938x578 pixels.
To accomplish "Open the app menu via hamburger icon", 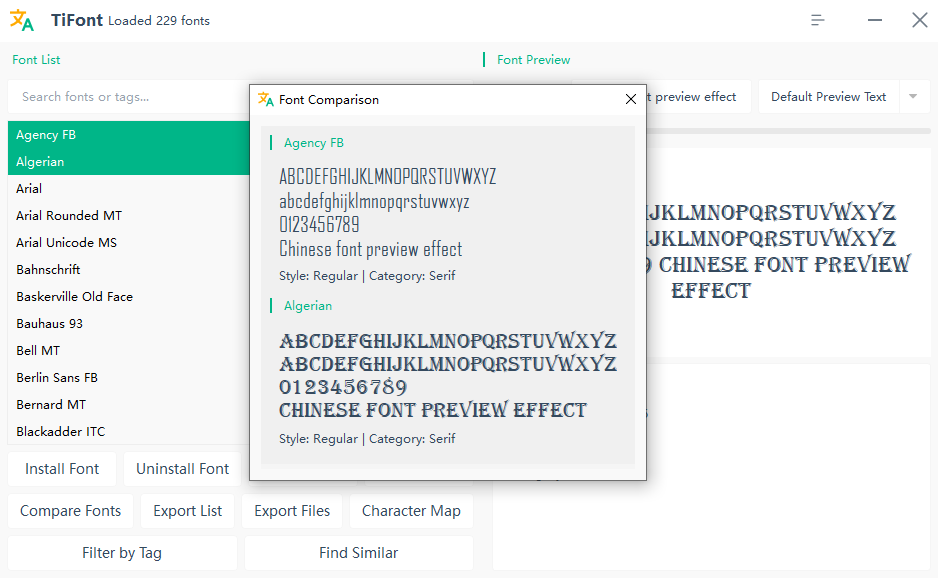I will click(x=817, y=19).
